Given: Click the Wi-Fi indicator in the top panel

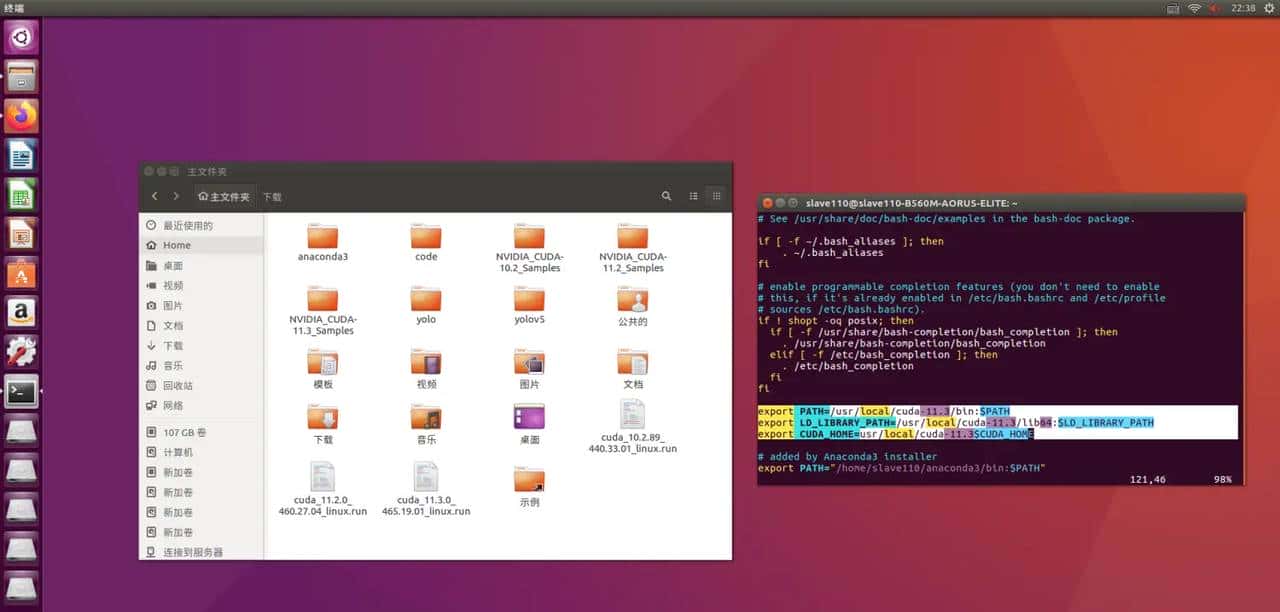Looking at the screenshot, I should tap(1196, 9).
